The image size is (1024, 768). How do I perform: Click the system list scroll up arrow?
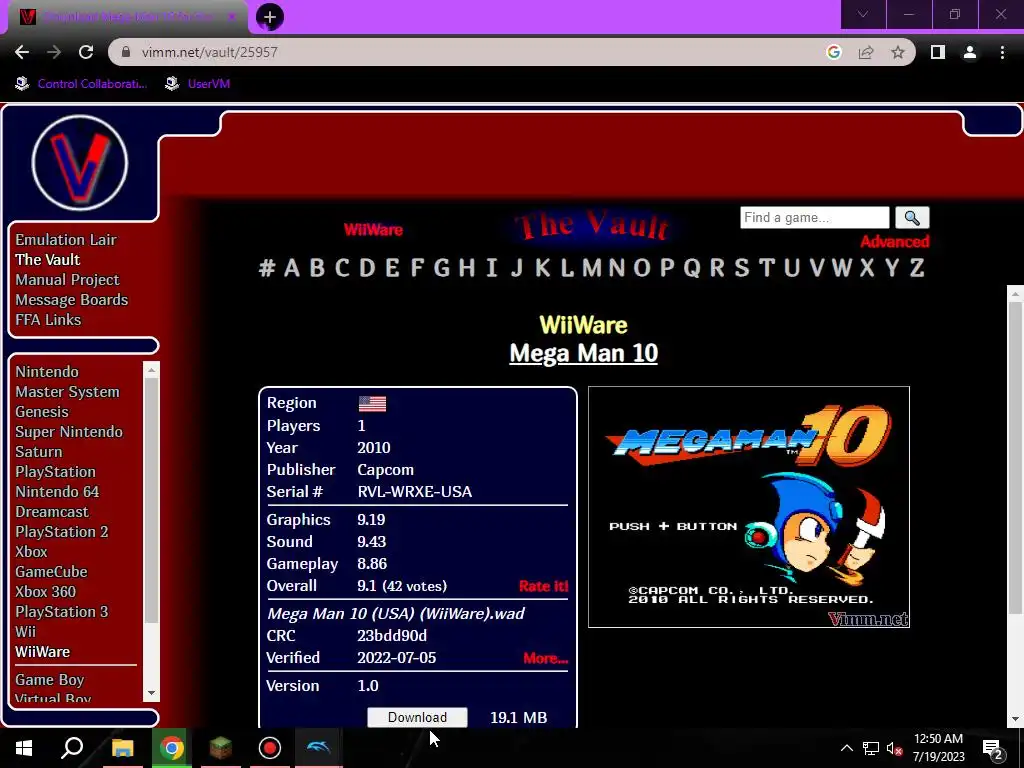pyautogui.click(x=152, y=370)
